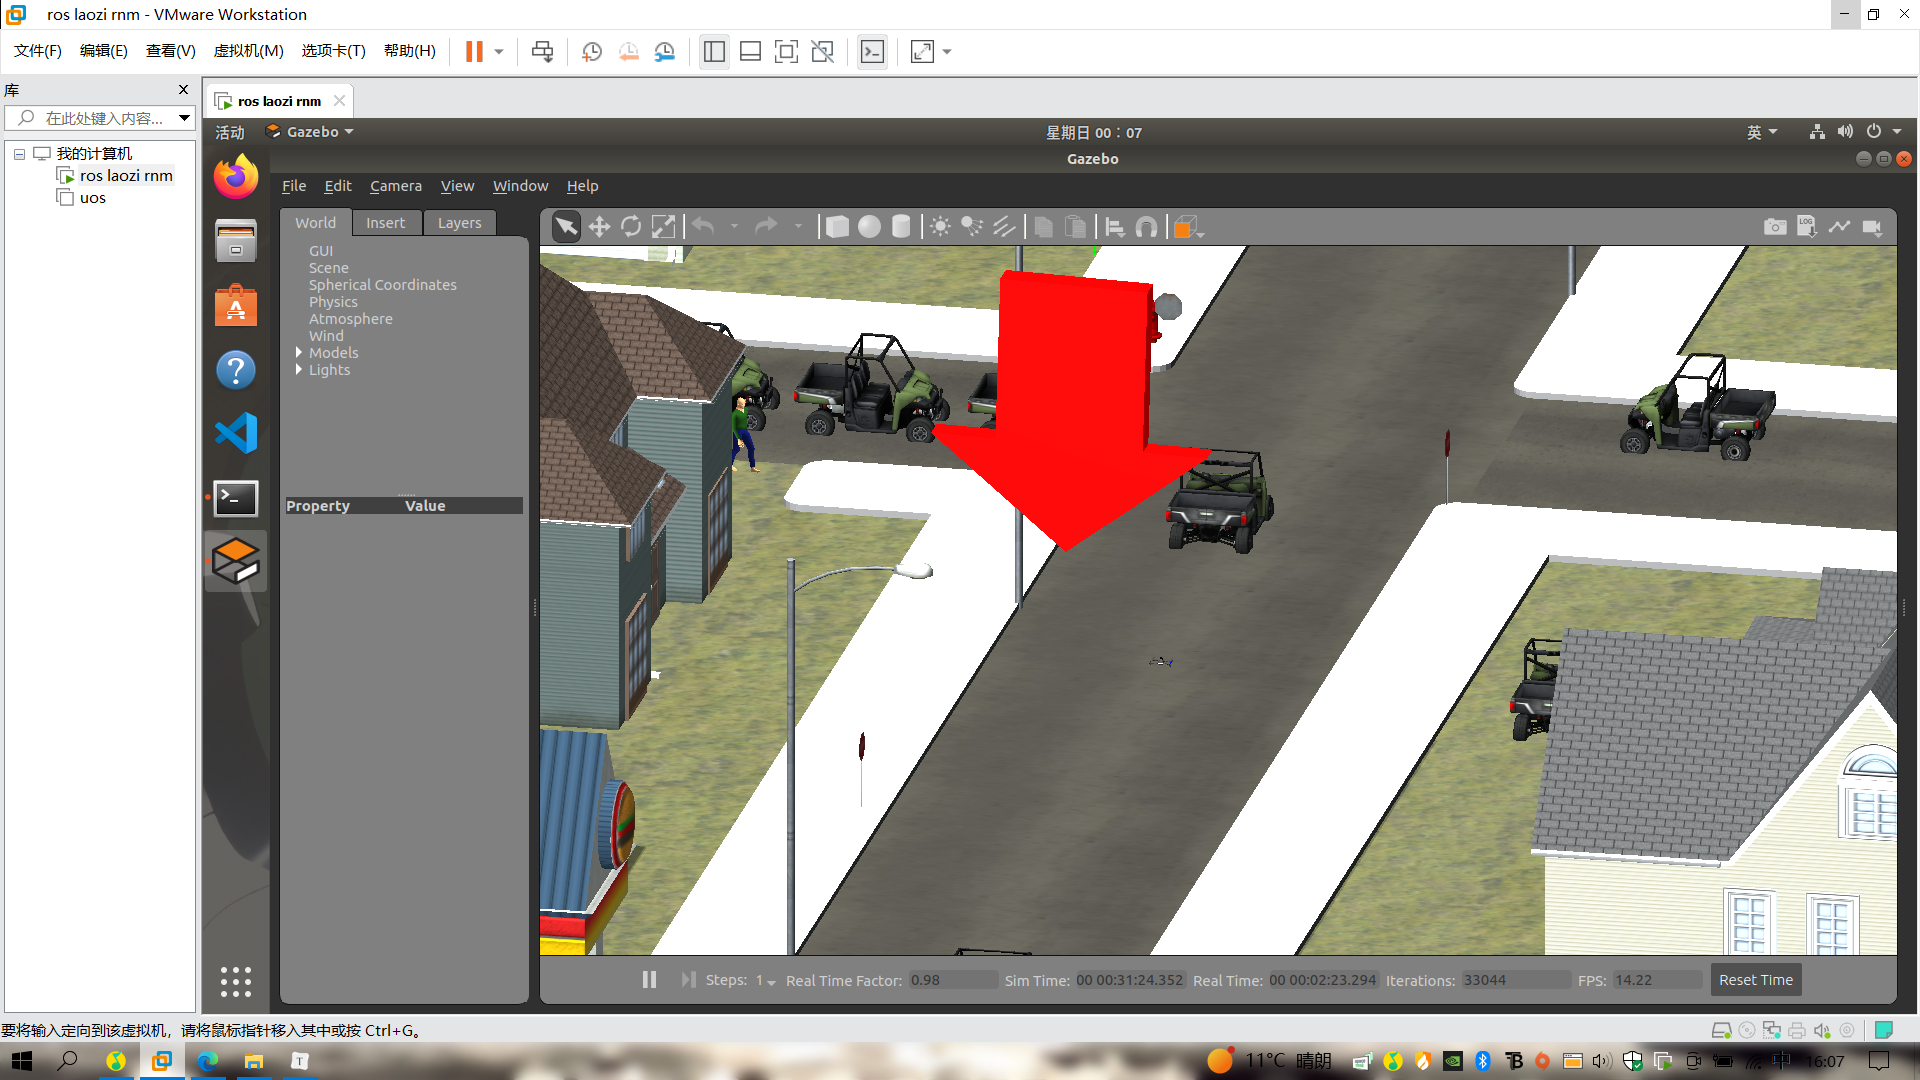Click the screenshot capture icon
The height and width of the screenshot is (1080, 1920).
tap(1774, 227)
